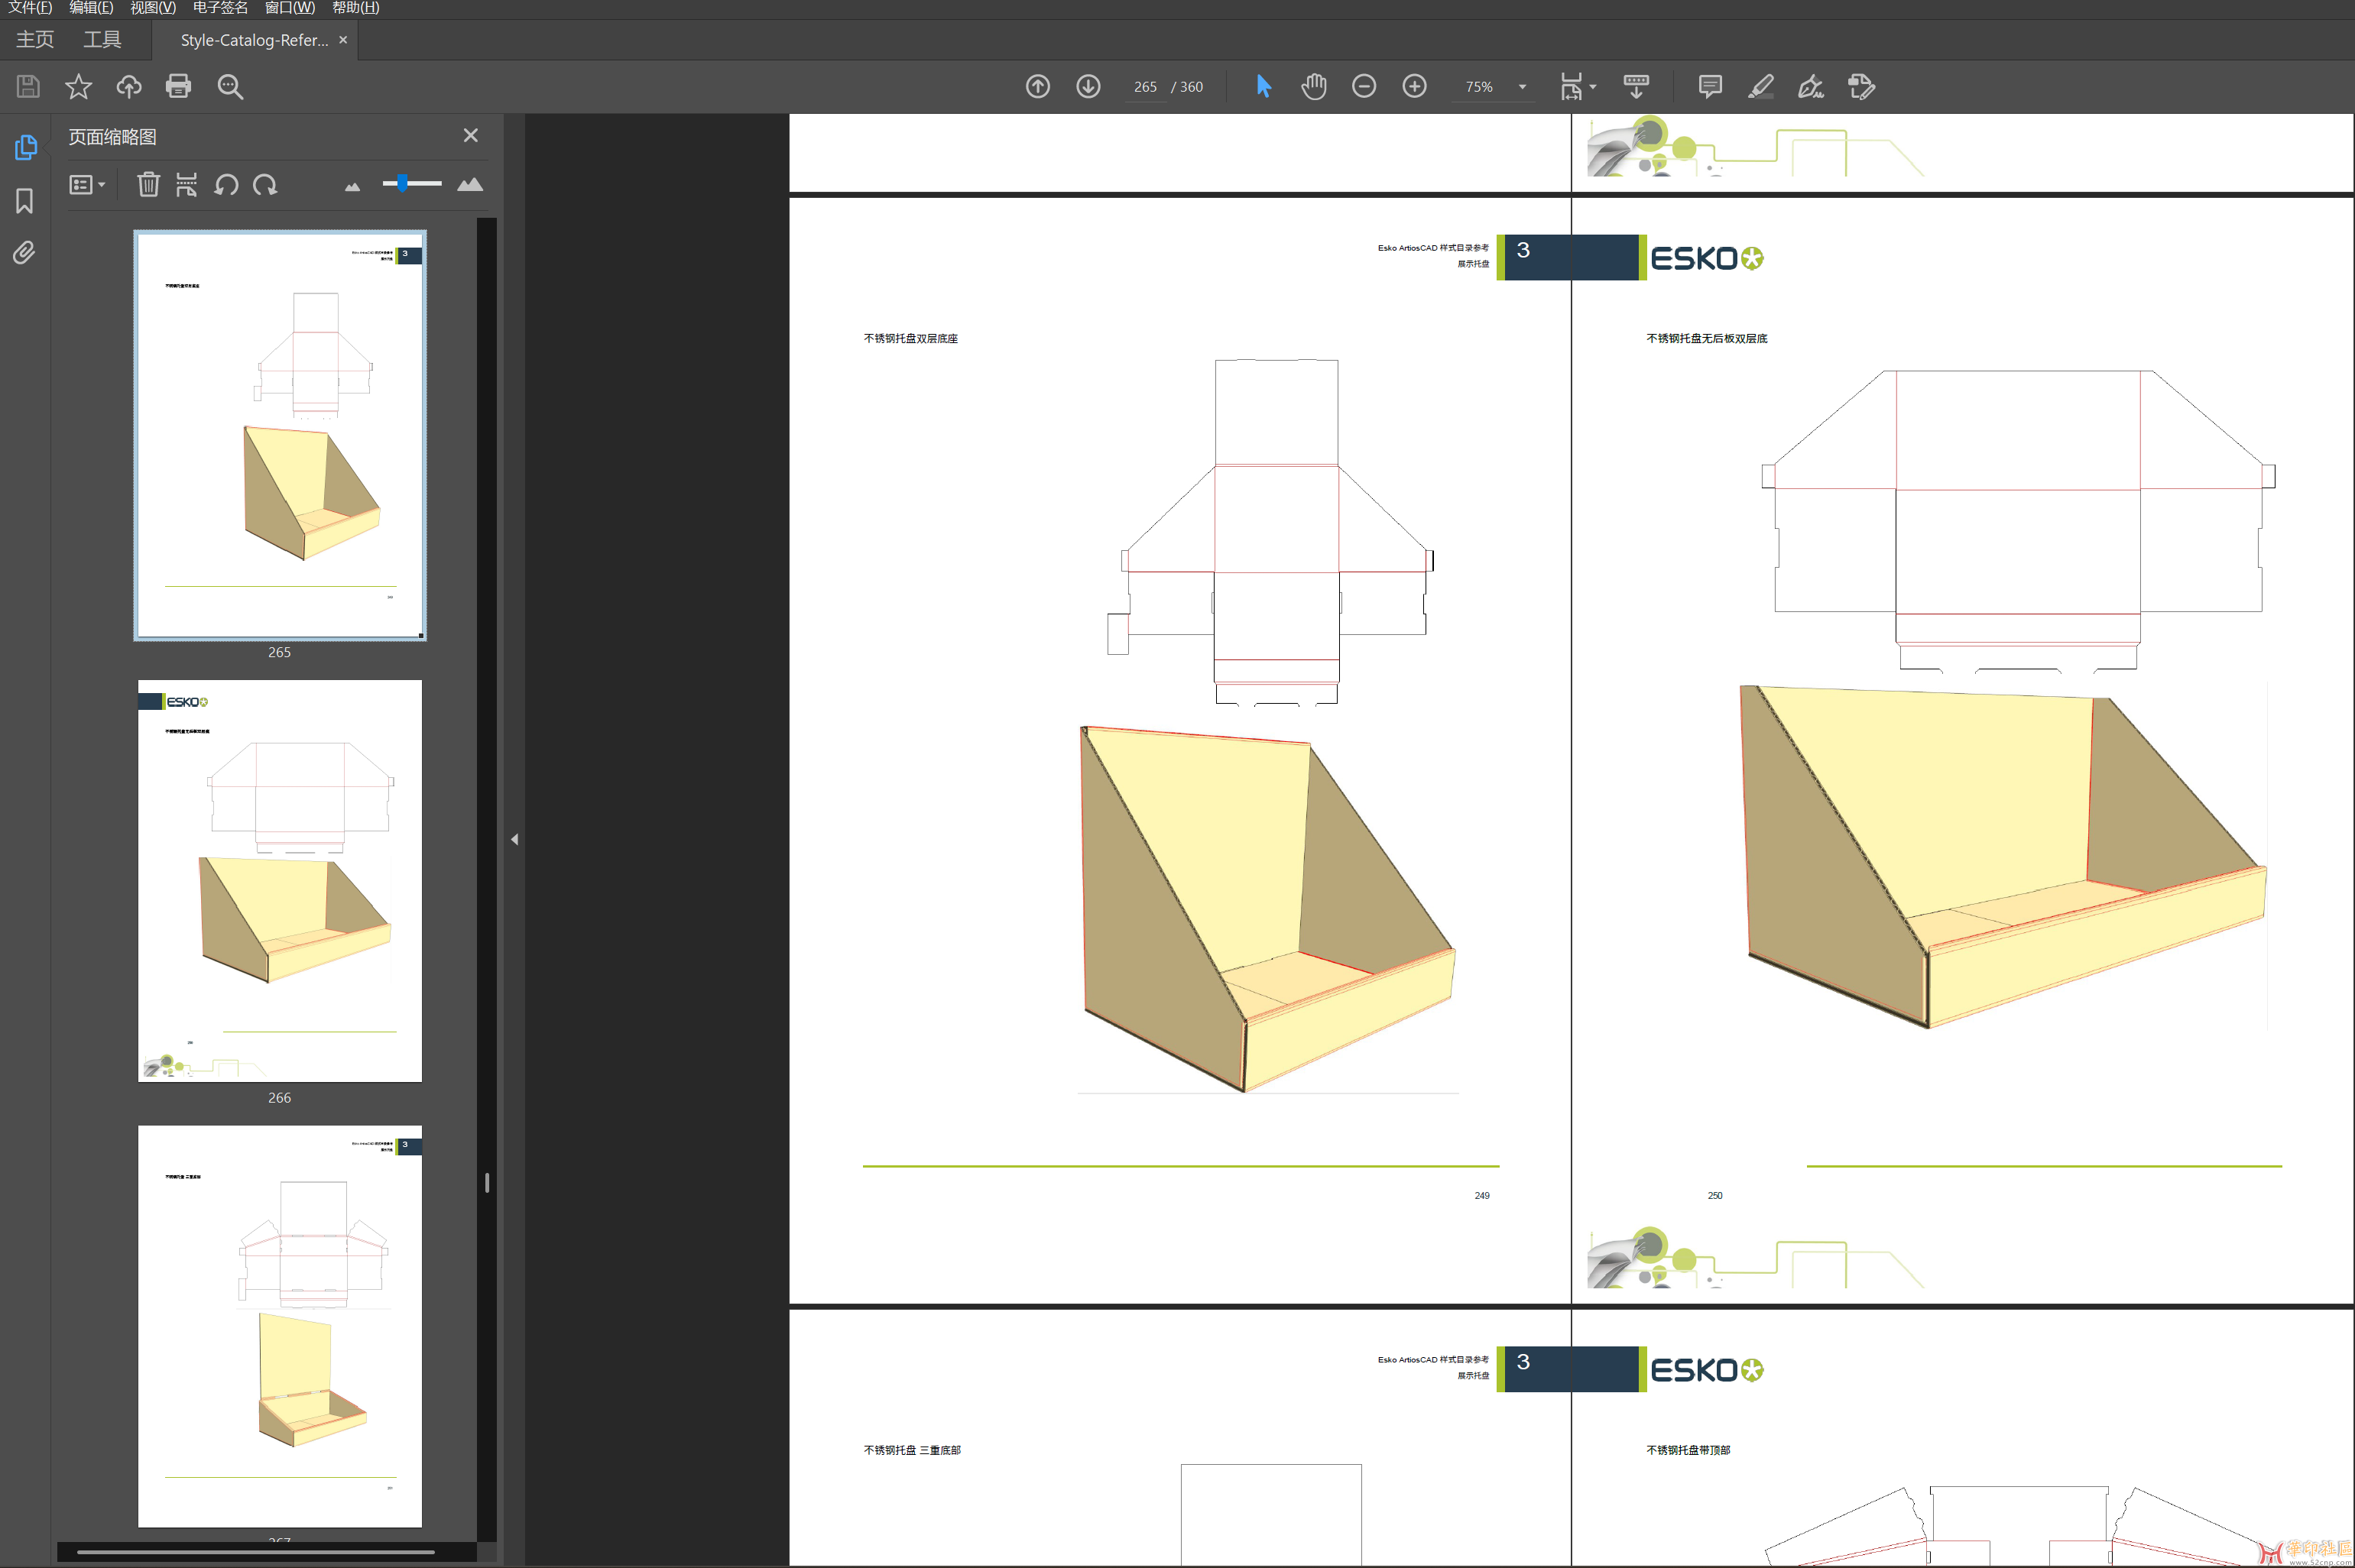The image size is (2355, 1568).
Task: Go to previous page arrow
Action: pyautogui.click(x=1038, y=87)
